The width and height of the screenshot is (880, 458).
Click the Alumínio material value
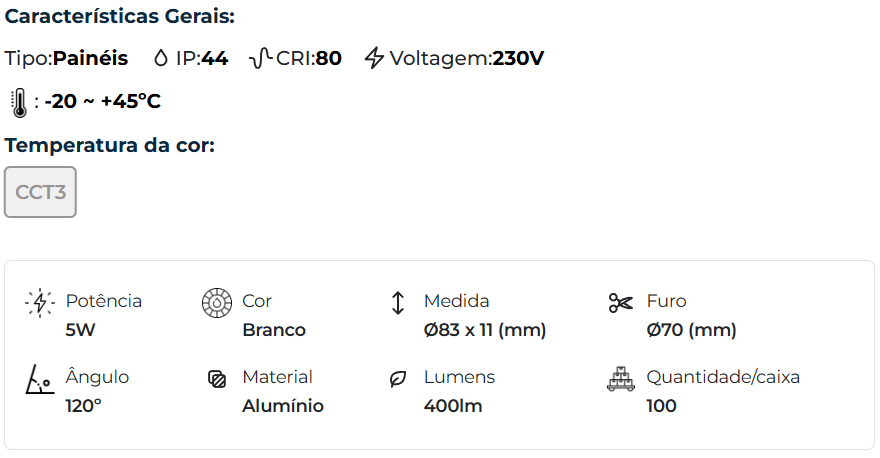(x=283, y=406)
